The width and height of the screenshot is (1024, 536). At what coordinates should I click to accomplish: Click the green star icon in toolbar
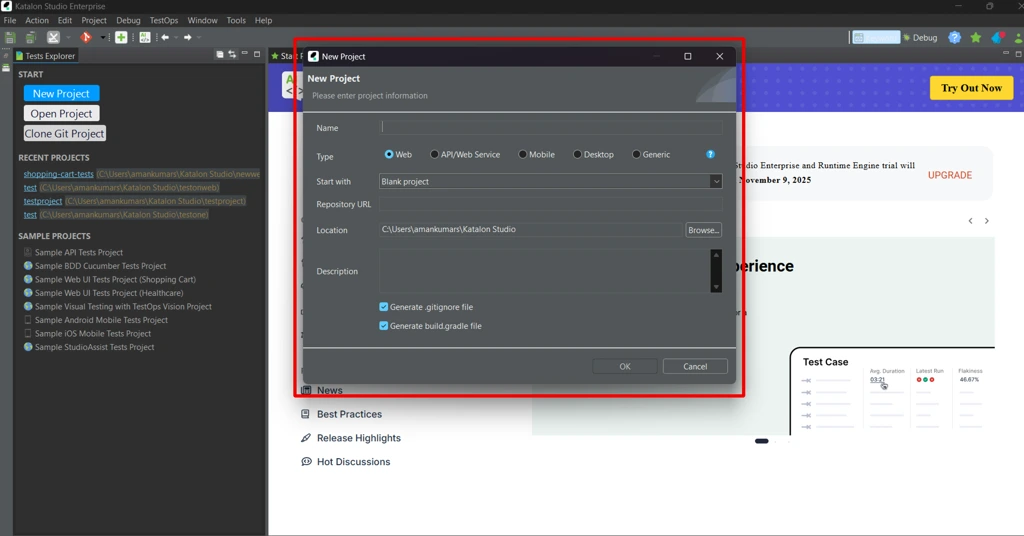tap(976, 37)
